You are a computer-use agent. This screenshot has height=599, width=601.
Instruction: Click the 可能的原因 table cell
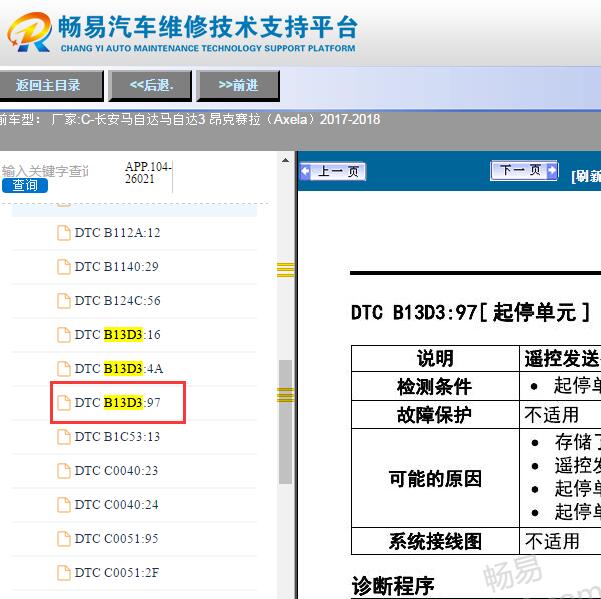click(x=435, y=478)
